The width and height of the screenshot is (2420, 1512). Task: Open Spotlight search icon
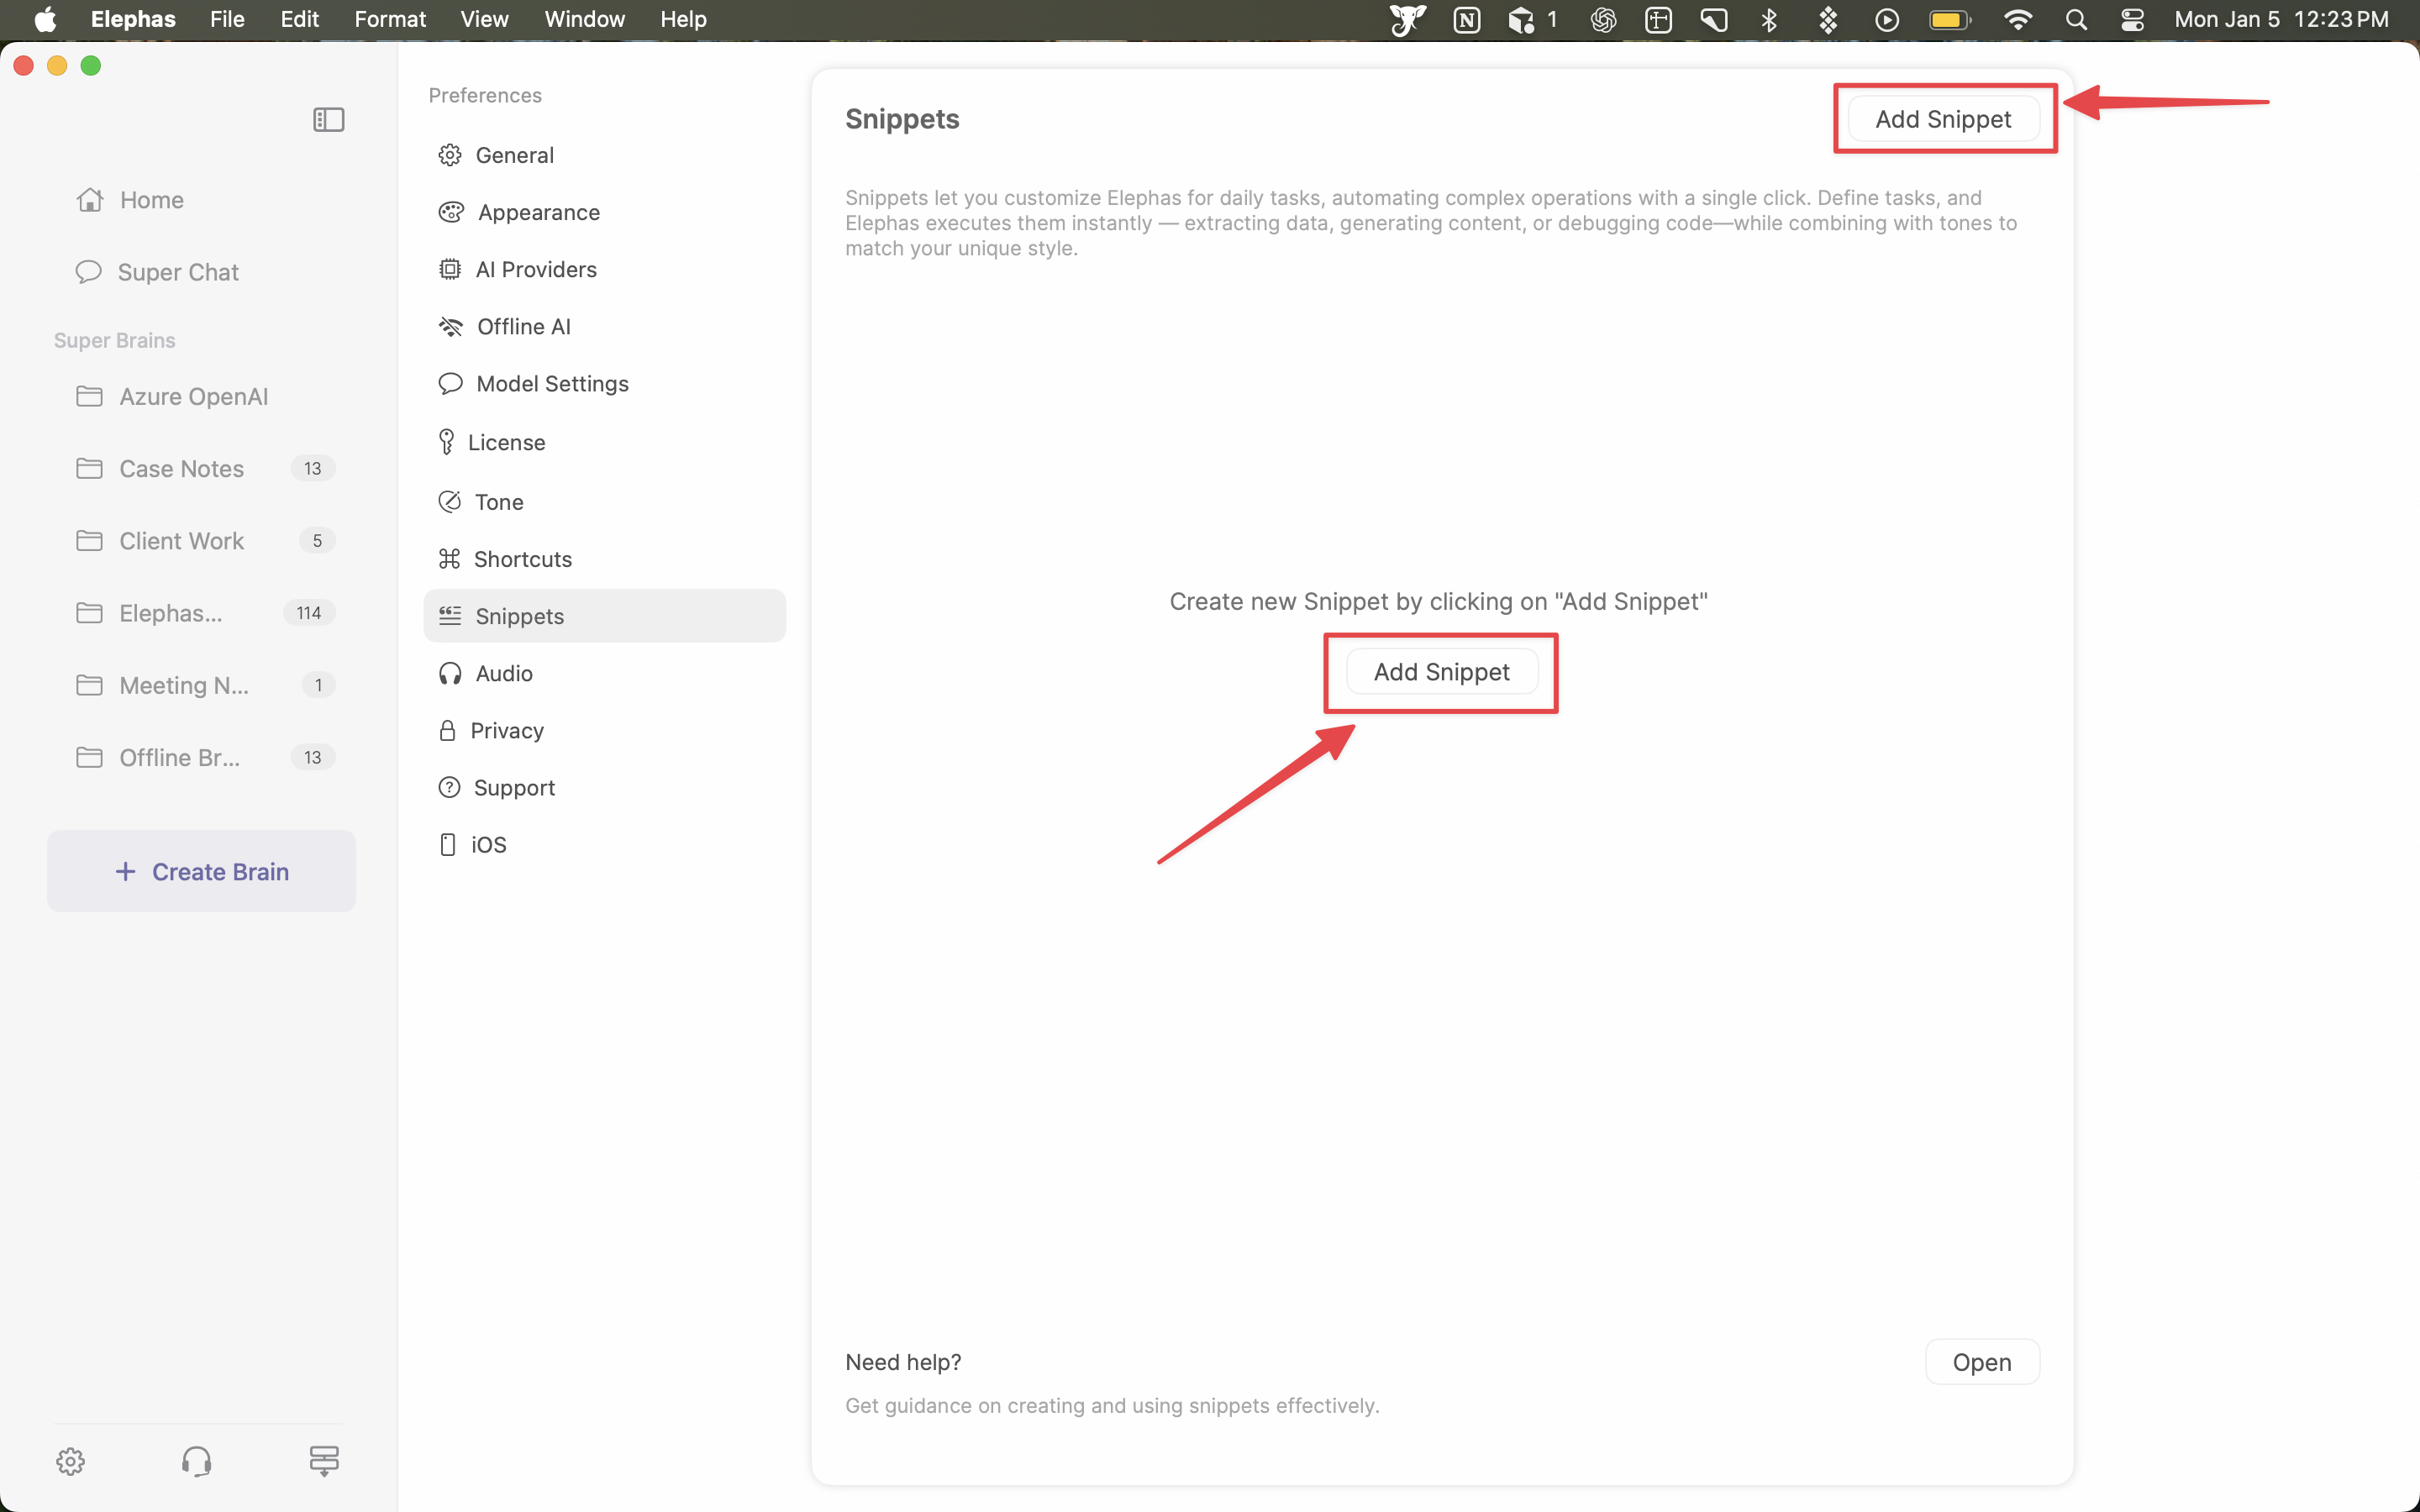pos(2076,19)
